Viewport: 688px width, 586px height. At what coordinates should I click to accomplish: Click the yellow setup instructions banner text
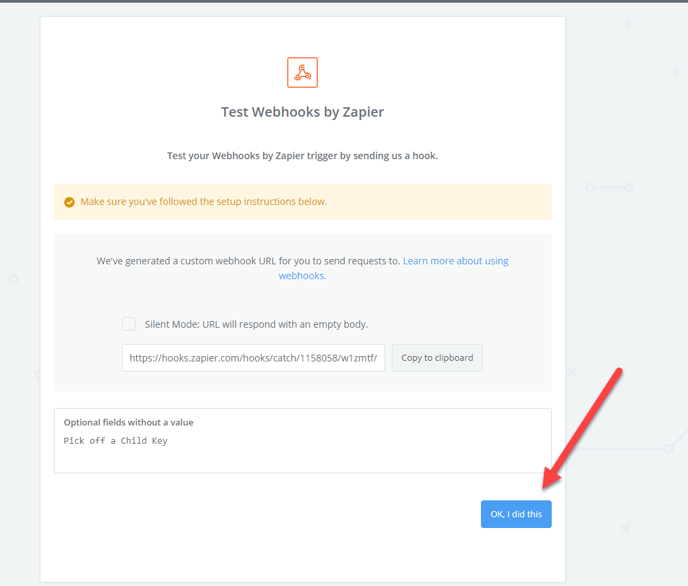click(x=204, y=202)
